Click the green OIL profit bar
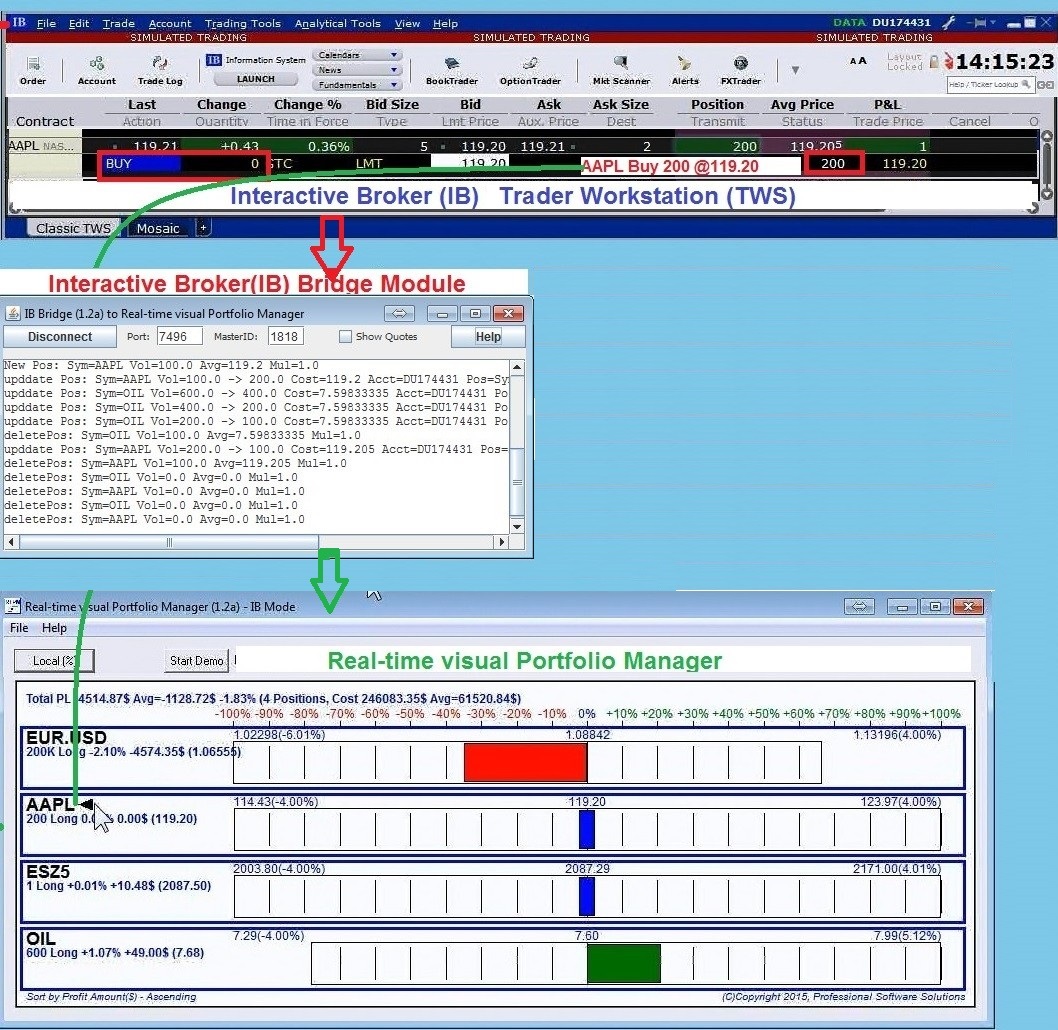This screenshot has height=1030, width=1058. pyautogui.click(x=623, y=964)
